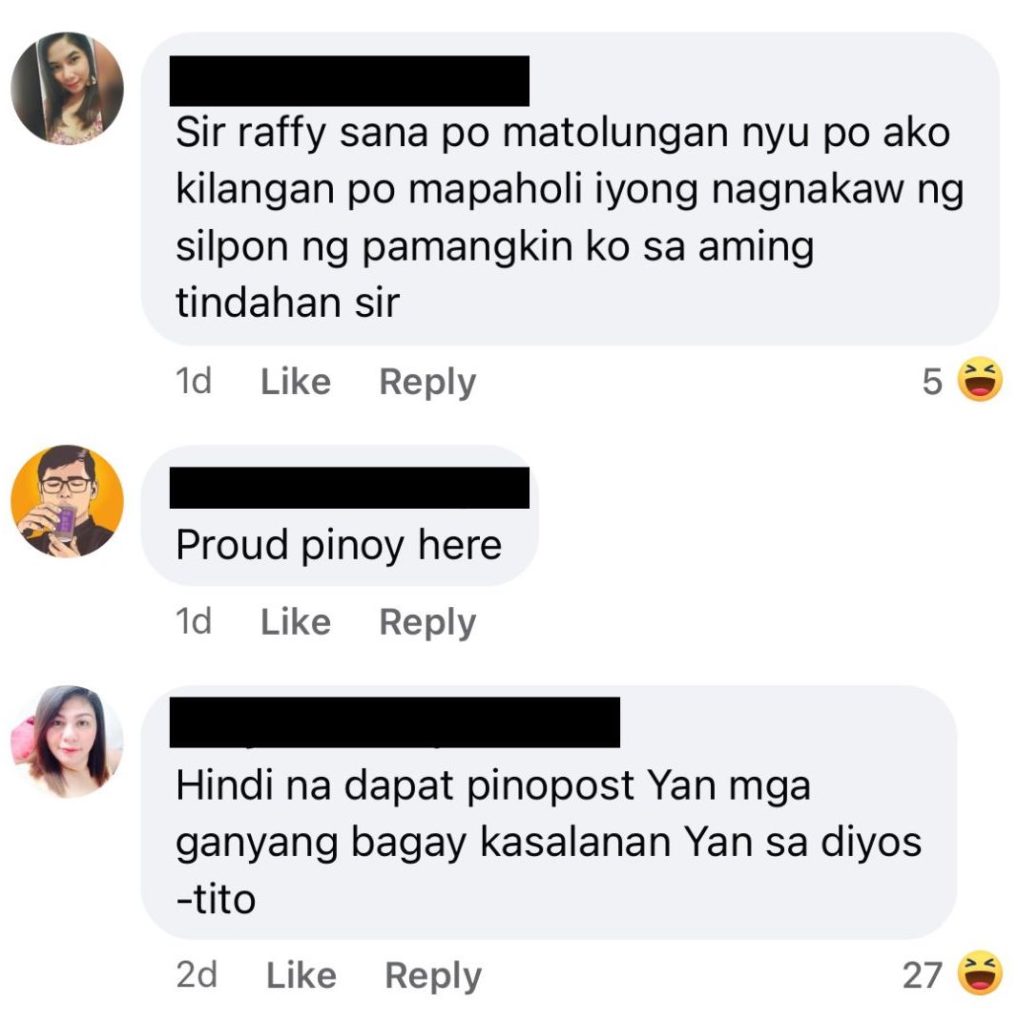The width and height of the screenshot is (1018, 1024).
Task: Like the Sir raffy comment
Action: coord(295,381)
